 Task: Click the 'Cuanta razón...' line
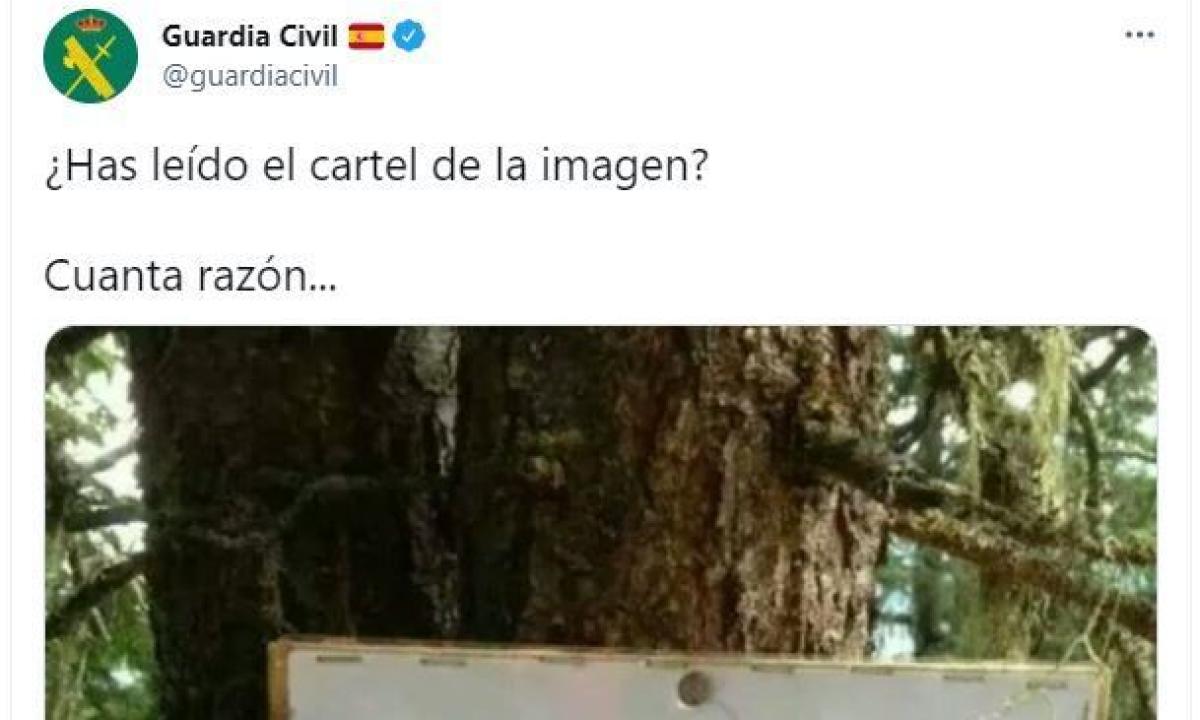[190, 276]
